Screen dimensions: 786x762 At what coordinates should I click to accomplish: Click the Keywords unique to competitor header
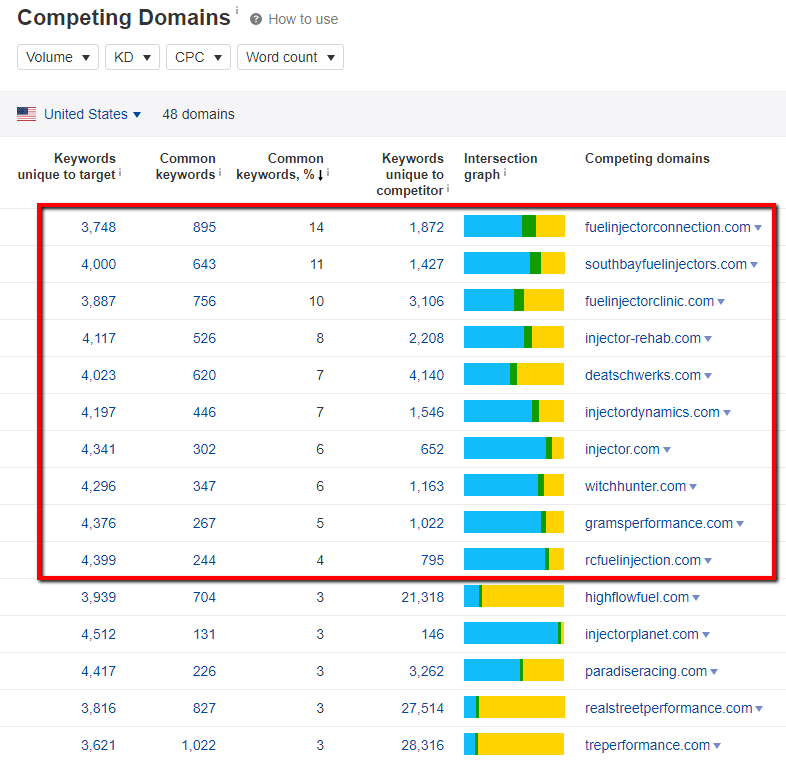pos(410,174)
